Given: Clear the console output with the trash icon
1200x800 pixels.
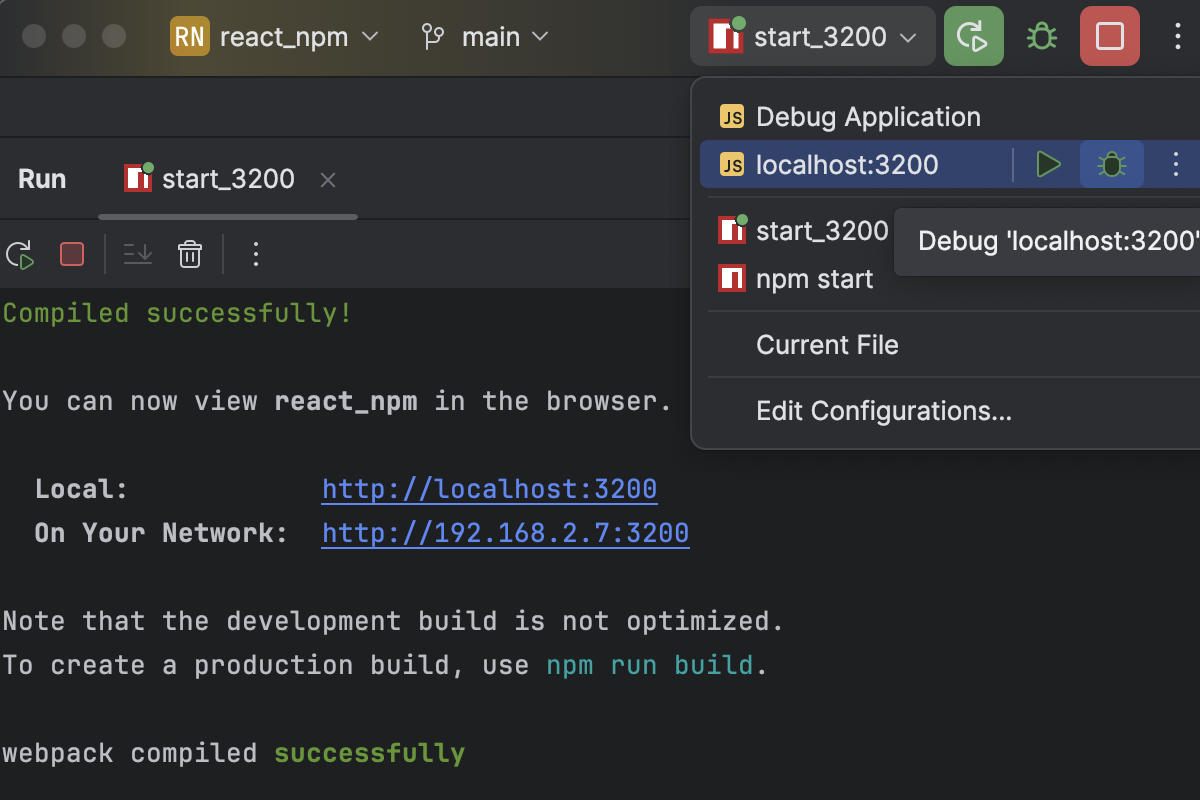Looking at the screenshot, I should 190,253.
